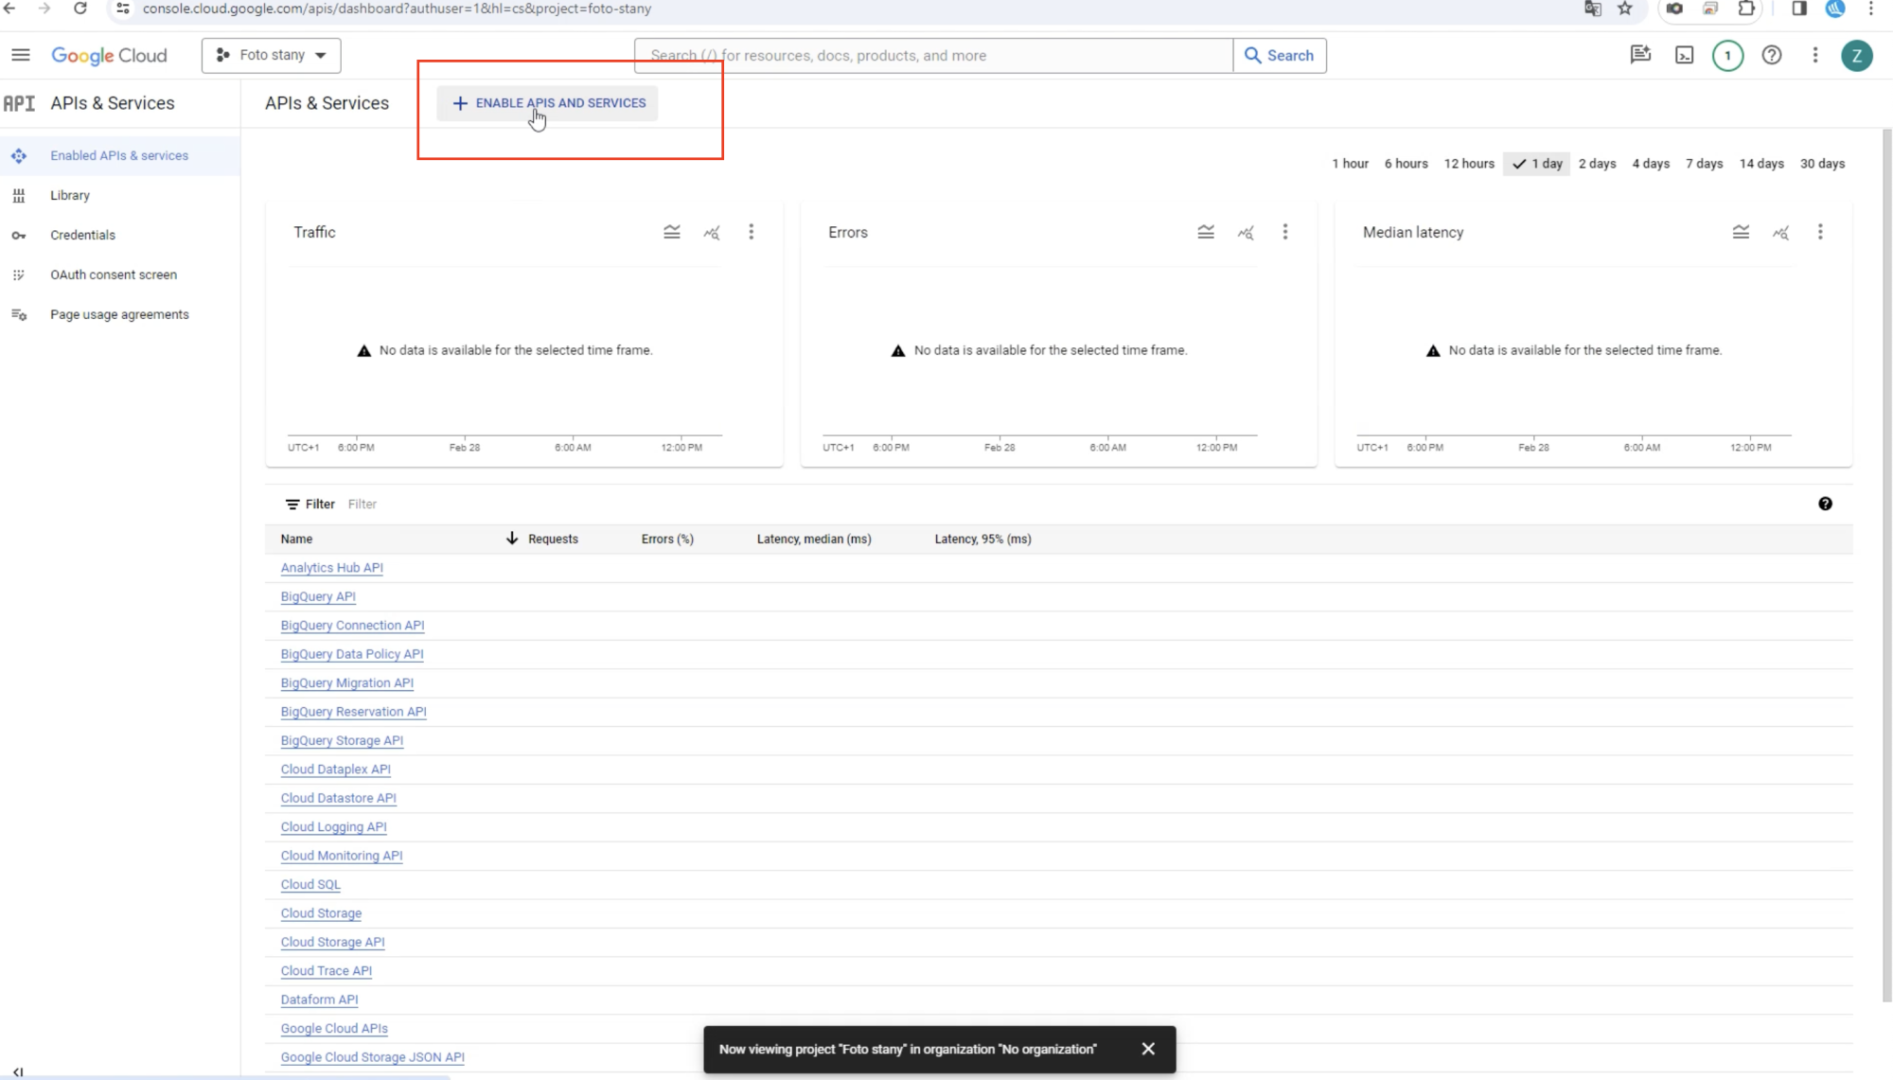1893x1080 pixels.
Task: Bookmark this page with the star icon
Action: click(1625, 9)
